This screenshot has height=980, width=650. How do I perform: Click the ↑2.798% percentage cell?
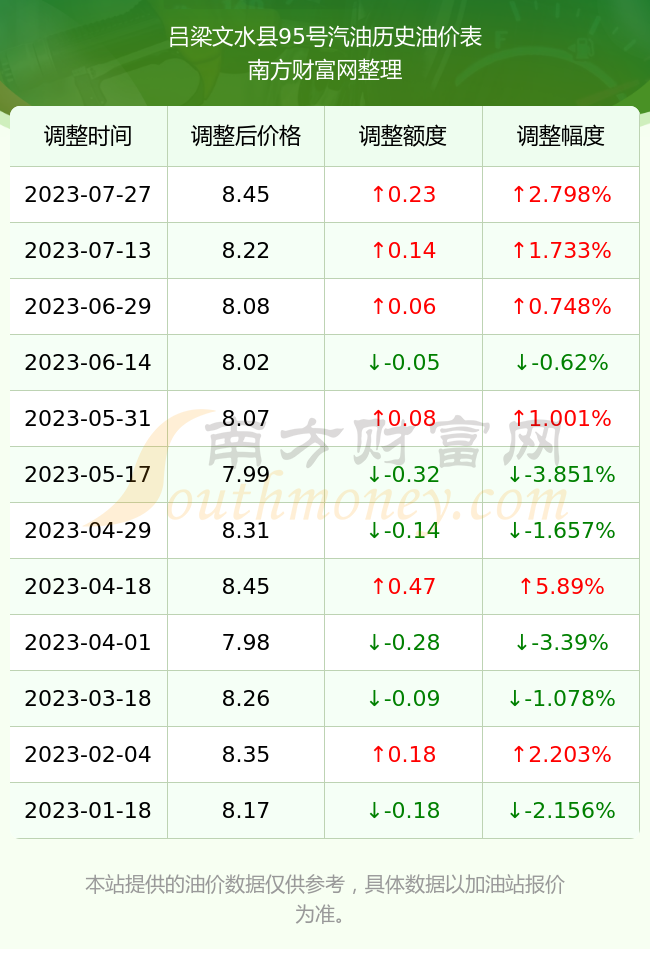pos(561,194)
